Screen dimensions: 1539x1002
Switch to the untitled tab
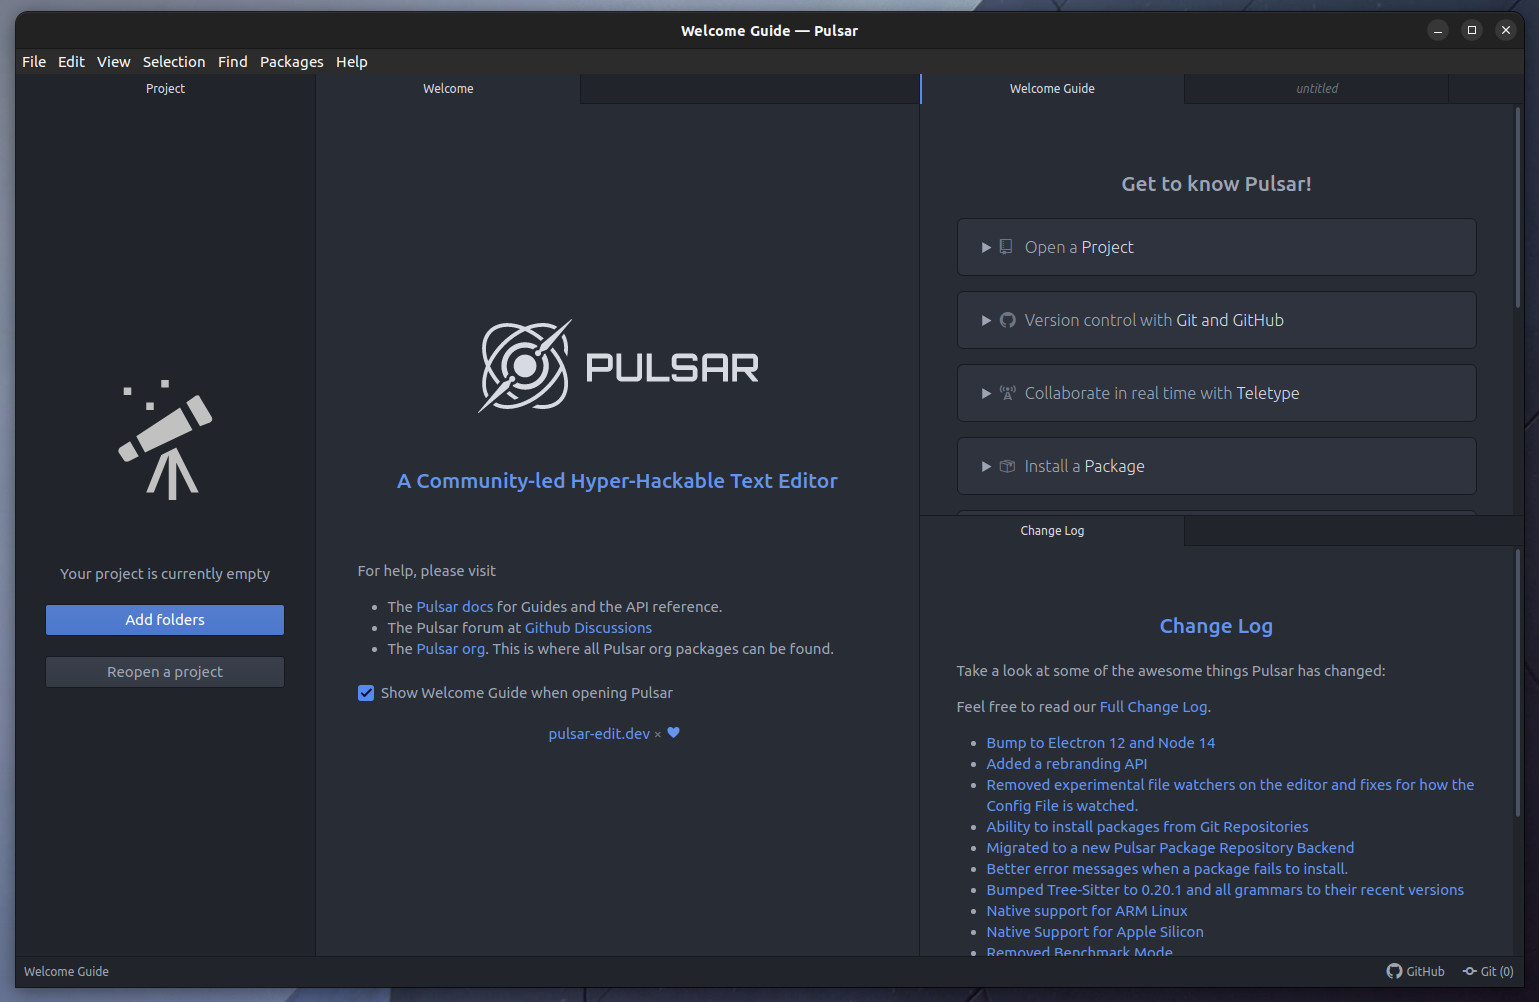1317,89
